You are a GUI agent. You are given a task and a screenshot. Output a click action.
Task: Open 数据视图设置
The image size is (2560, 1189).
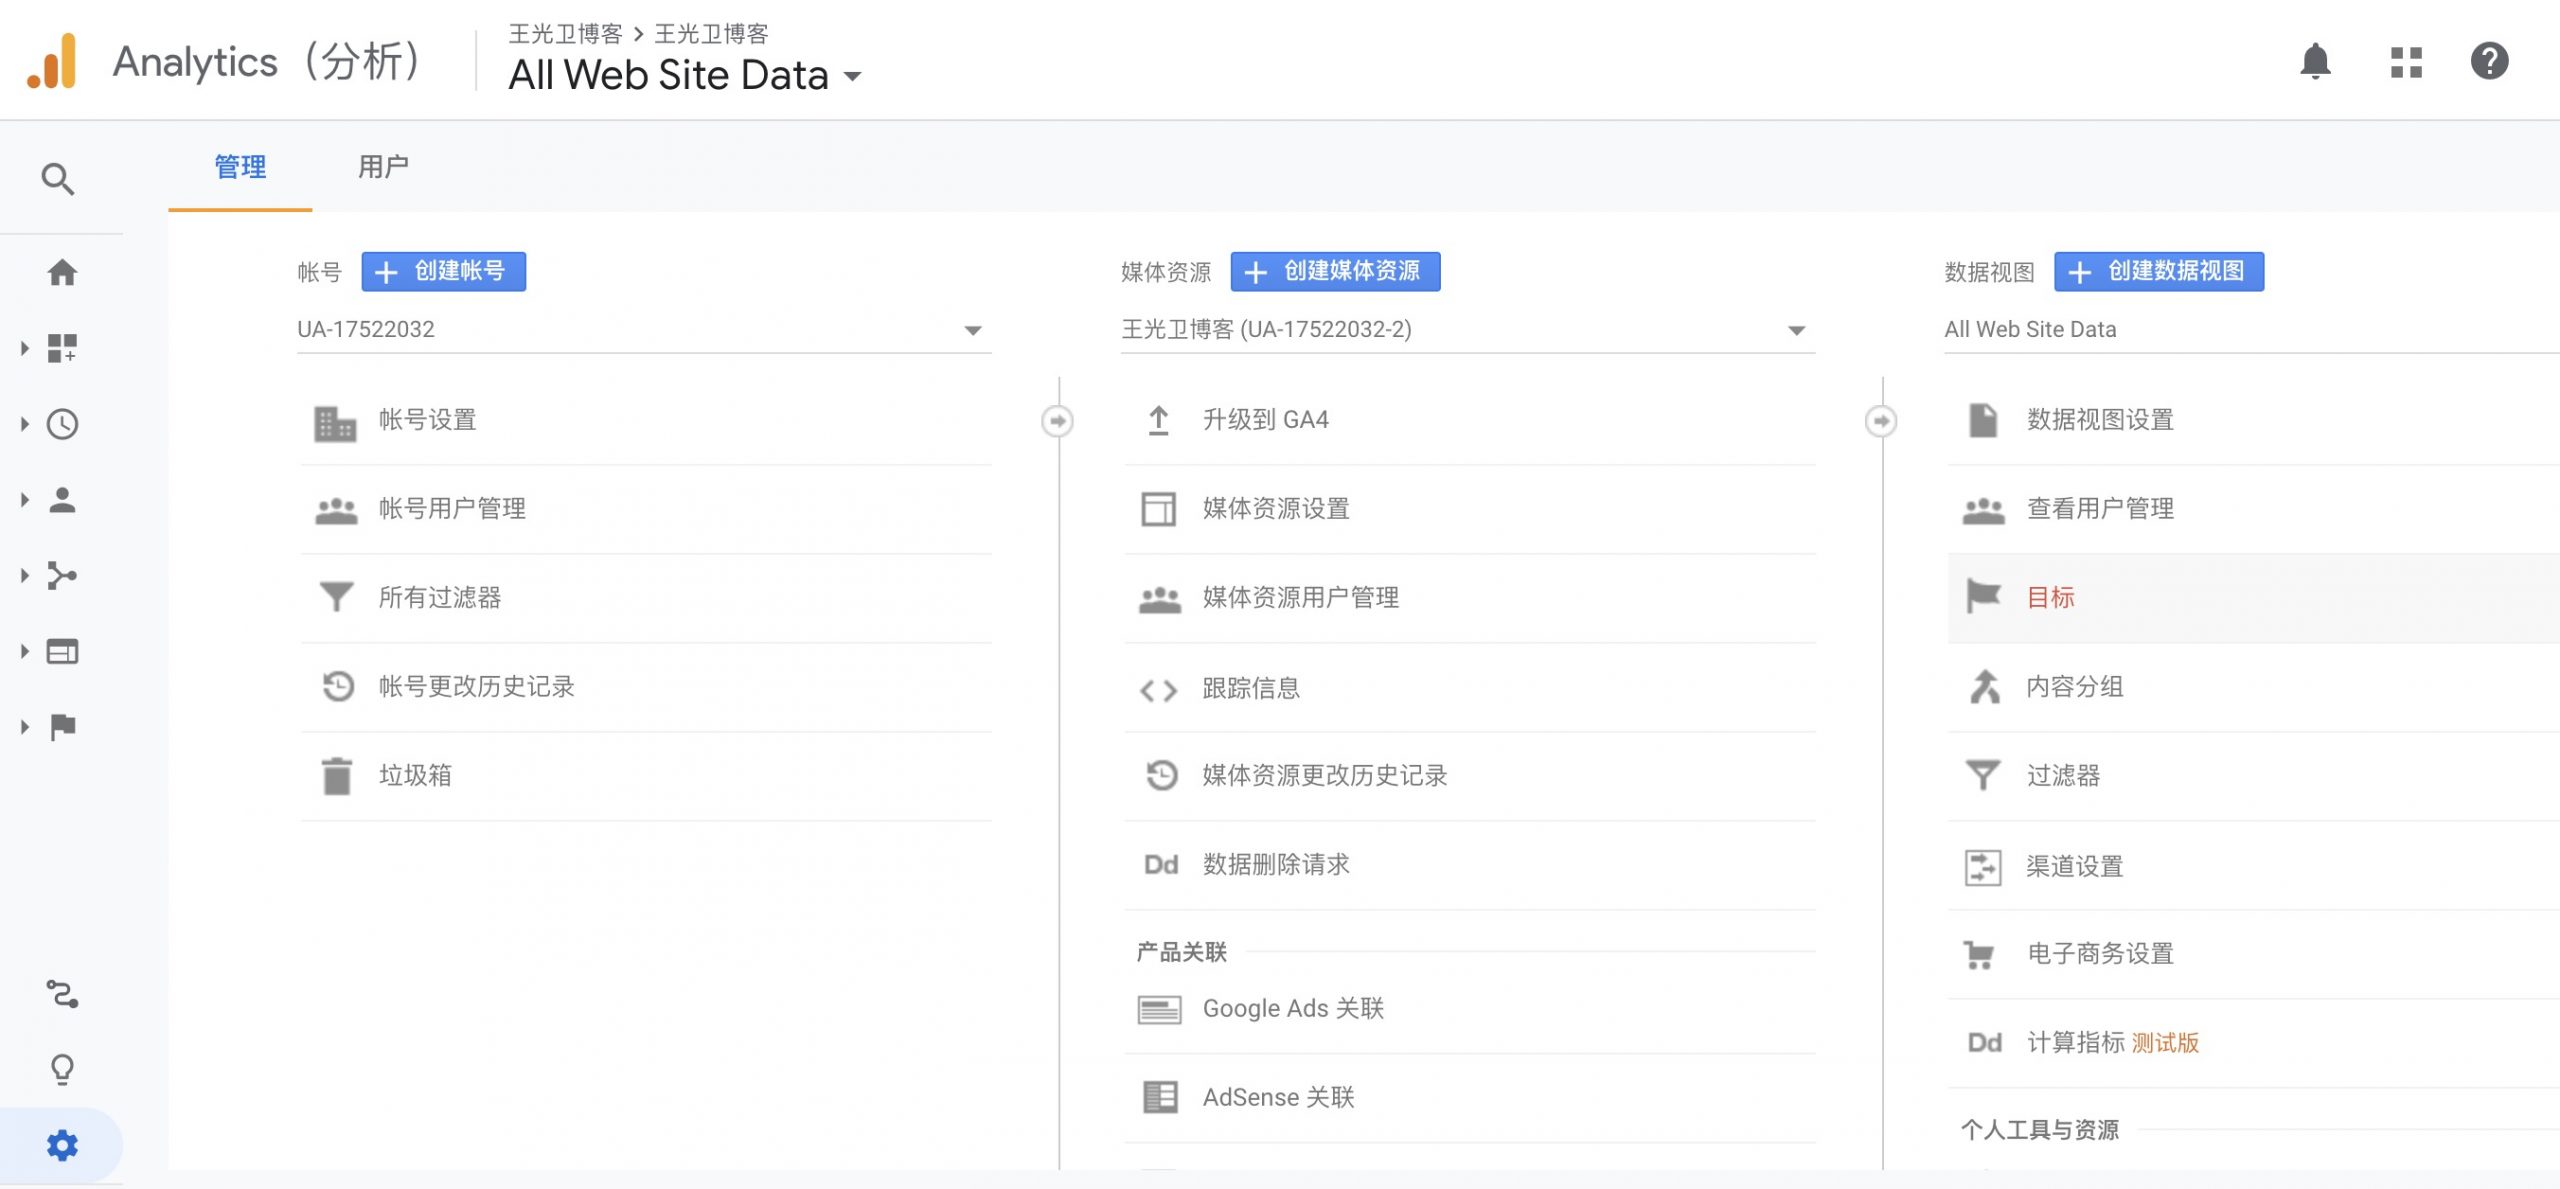[x=2253, y=420]
